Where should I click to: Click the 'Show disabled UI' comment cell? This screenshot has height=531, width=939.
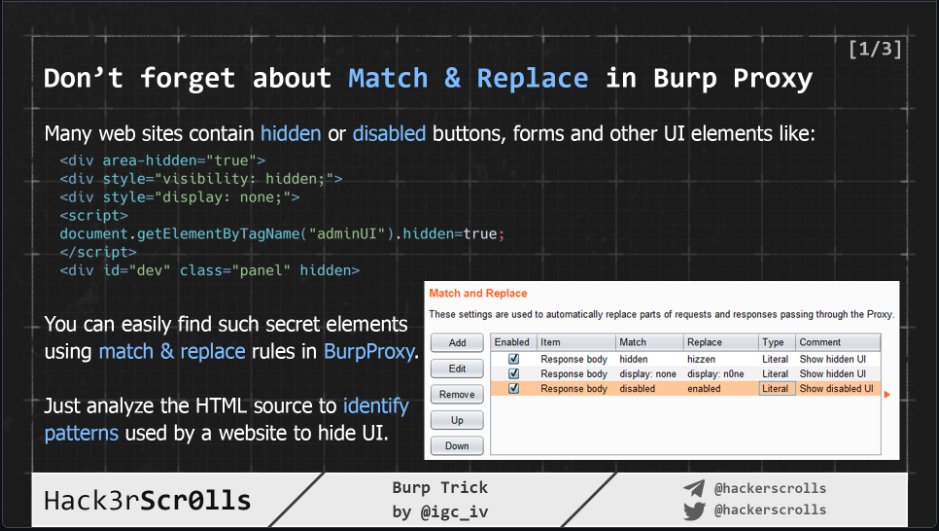pyautogui.click(x=837, y=389)
